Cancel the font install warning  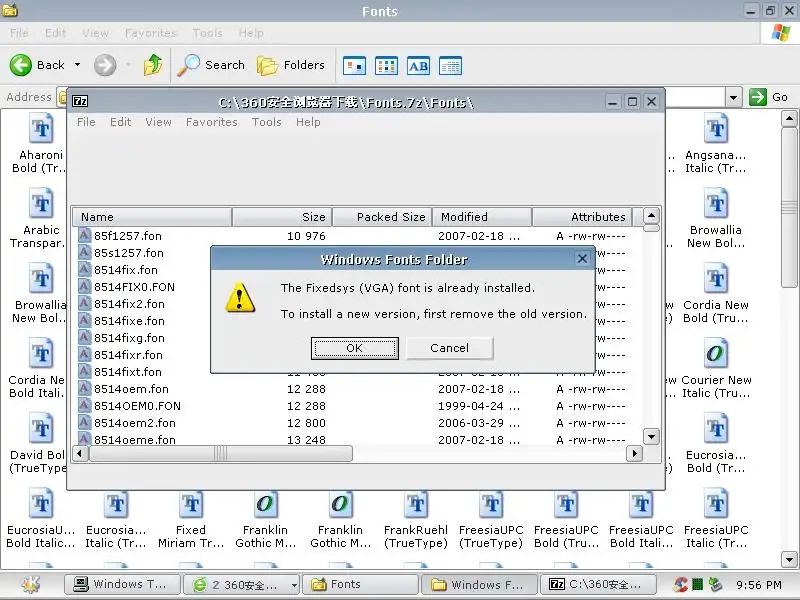point(449,348)
